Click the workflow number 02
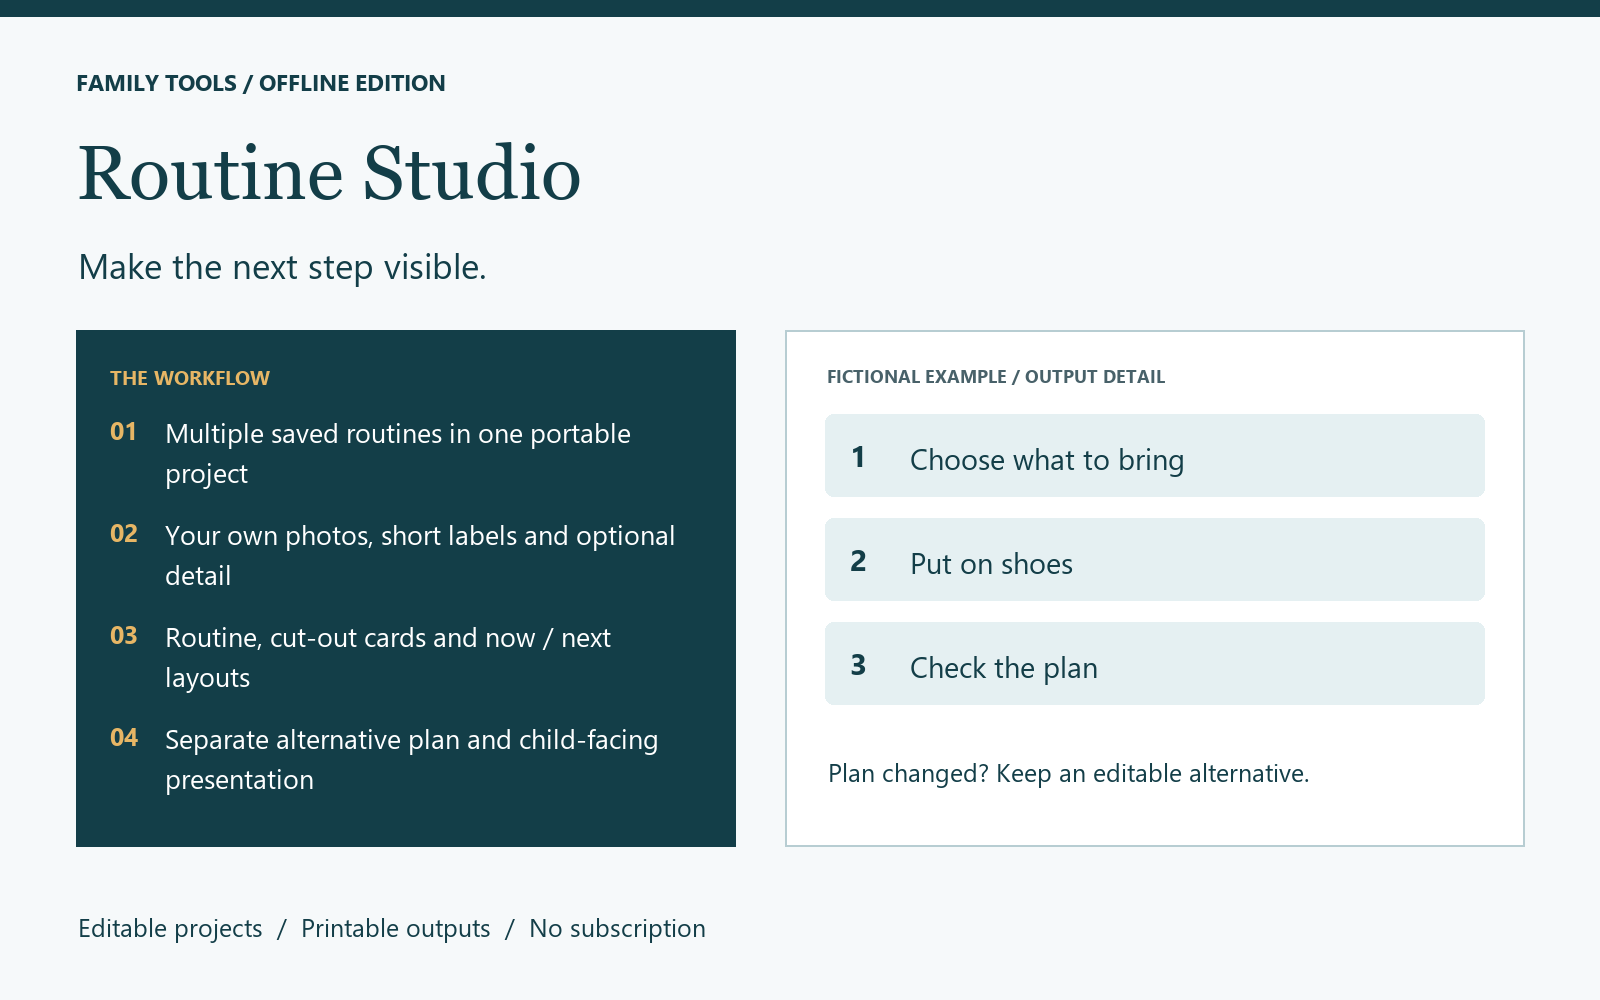This screenshot has height=1000, width=1600. 124,533
